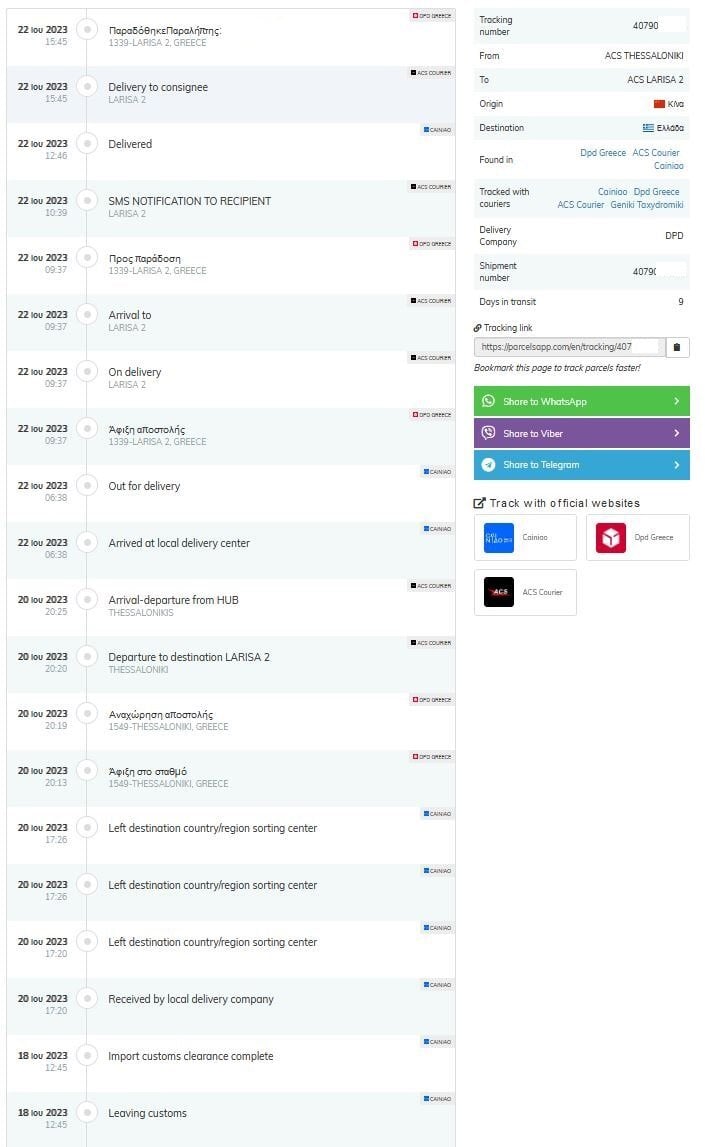Viewport: 705px width, 1147px height.
Task: Open Geniki Taxydromiki courier link
Action: tap(646, 205)
